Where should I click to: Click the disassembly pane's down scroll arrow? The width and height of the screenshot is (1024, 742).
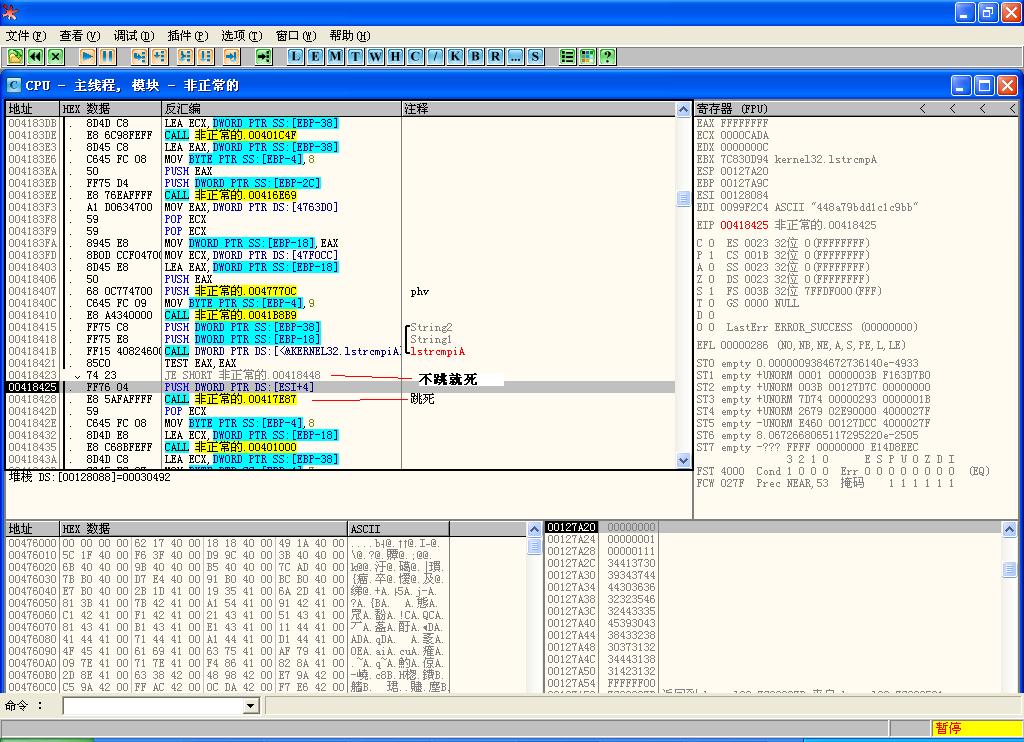tap(683, 460)
